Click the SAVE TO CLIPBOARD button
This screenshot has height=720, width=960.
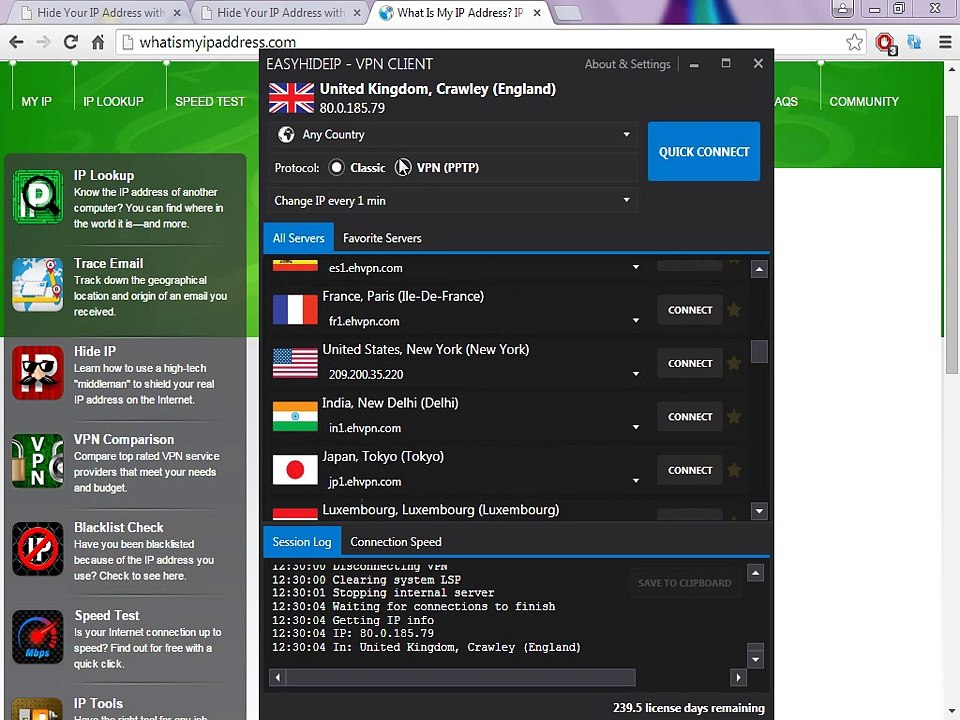(684, 583)
